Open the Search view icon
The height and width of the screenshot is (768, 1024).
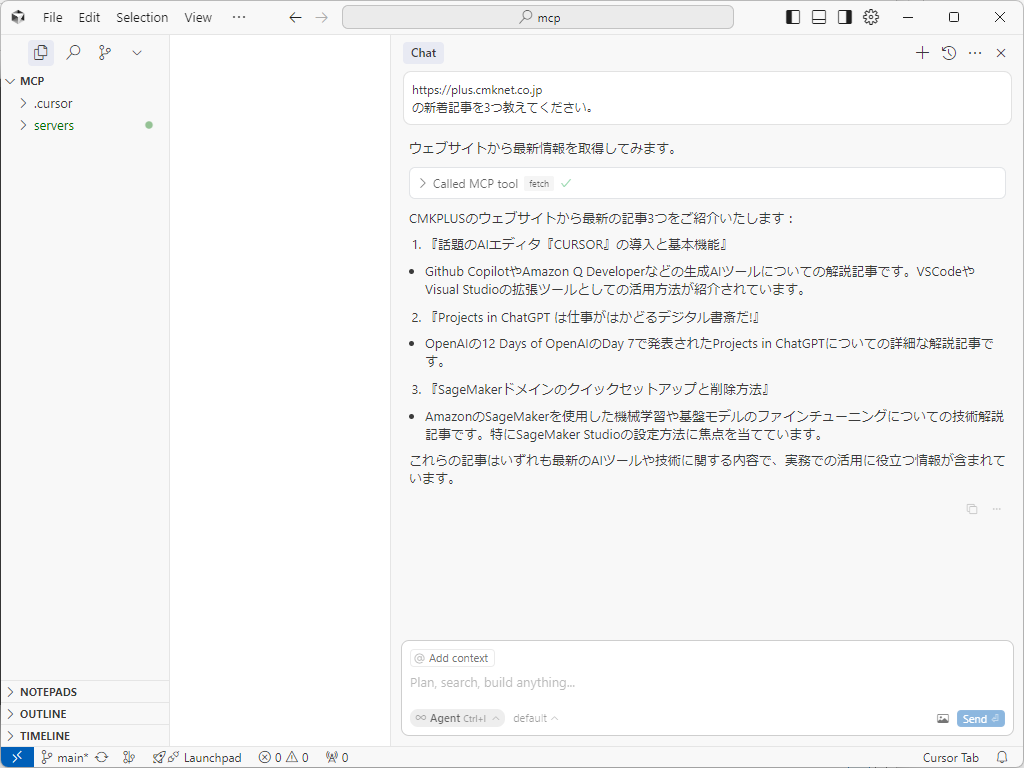click(73, 53)
